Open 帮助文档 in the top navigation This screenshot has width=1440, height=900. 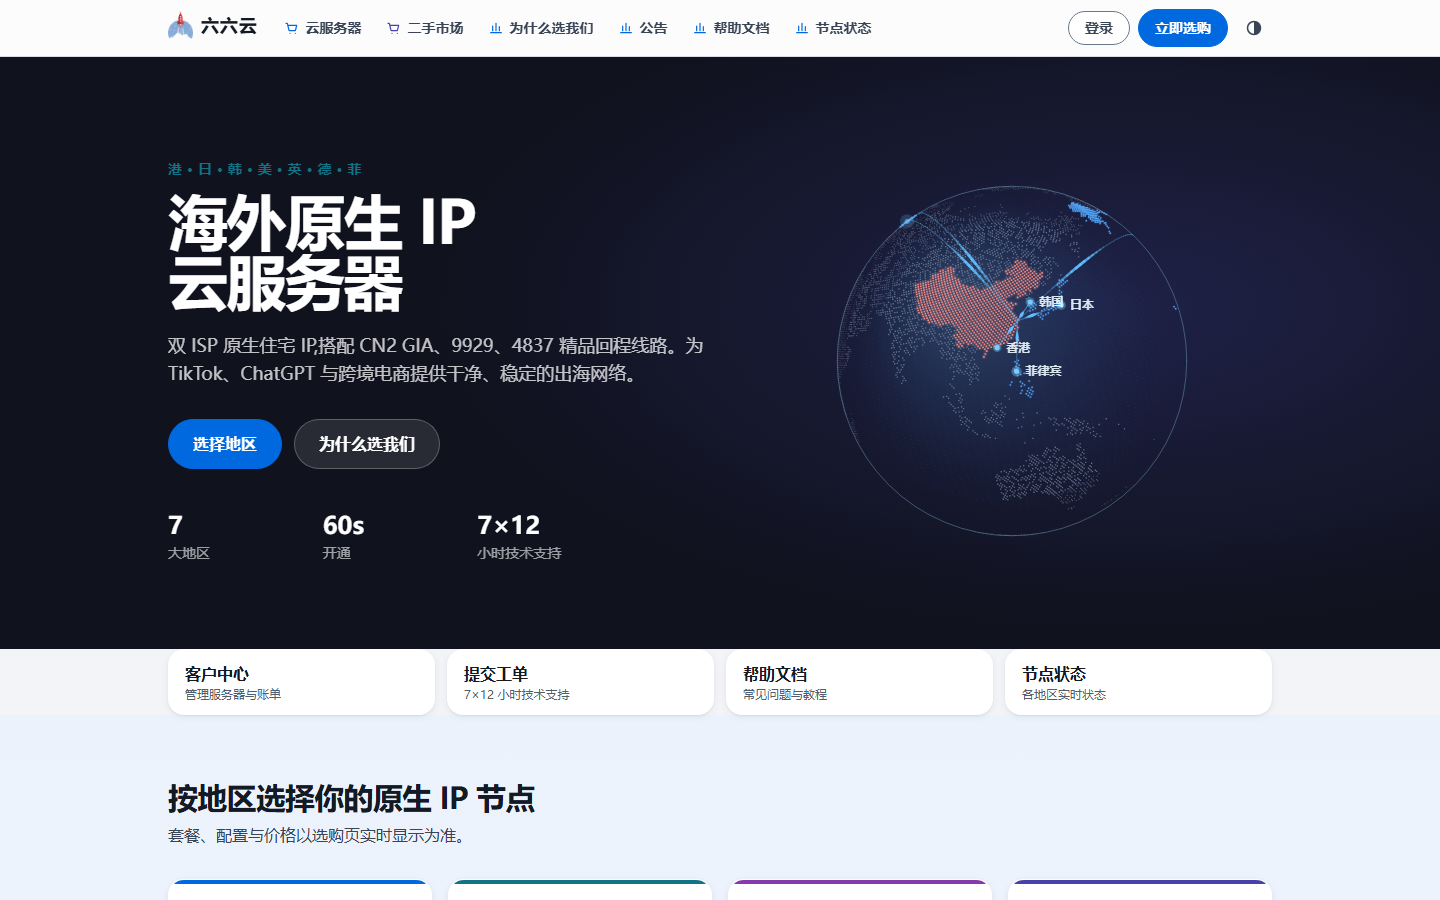point(731,28)
